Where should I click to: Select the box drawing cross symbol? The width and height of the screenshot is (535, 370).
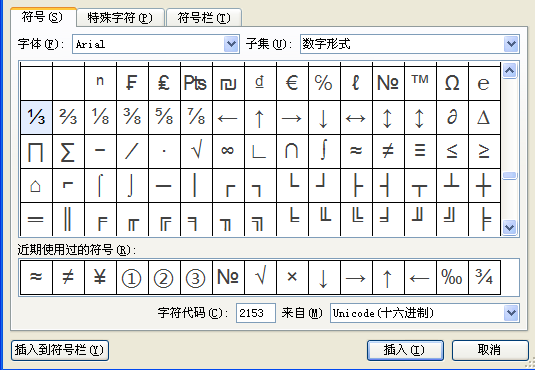tap(484, 185)
